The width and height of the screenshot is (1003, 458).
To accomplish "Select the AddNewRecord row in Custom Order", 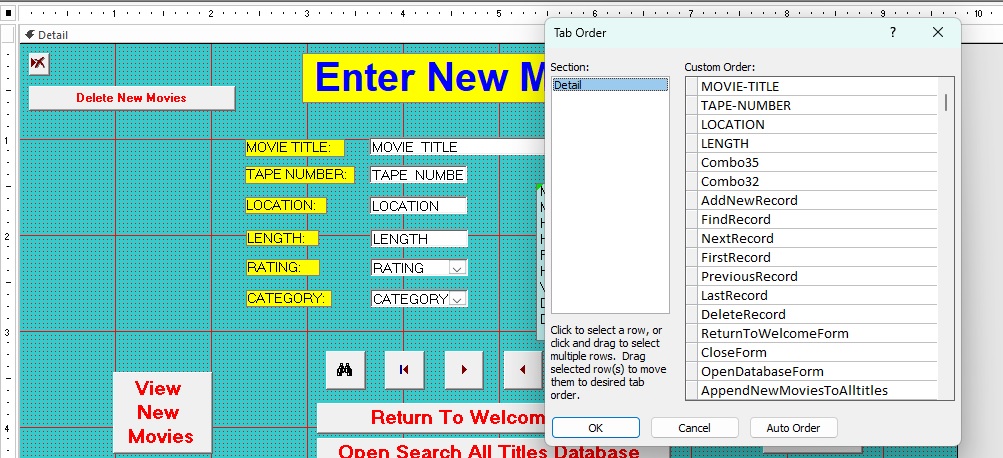I will click(817, 200).
